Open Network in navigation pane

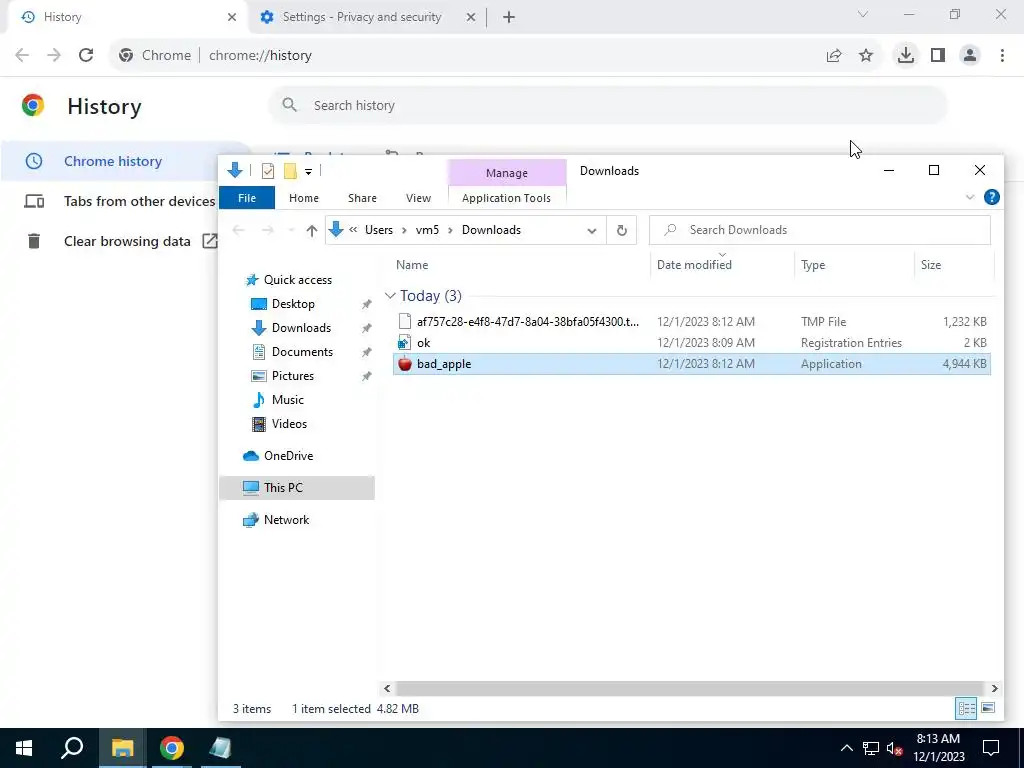[286, 520]
